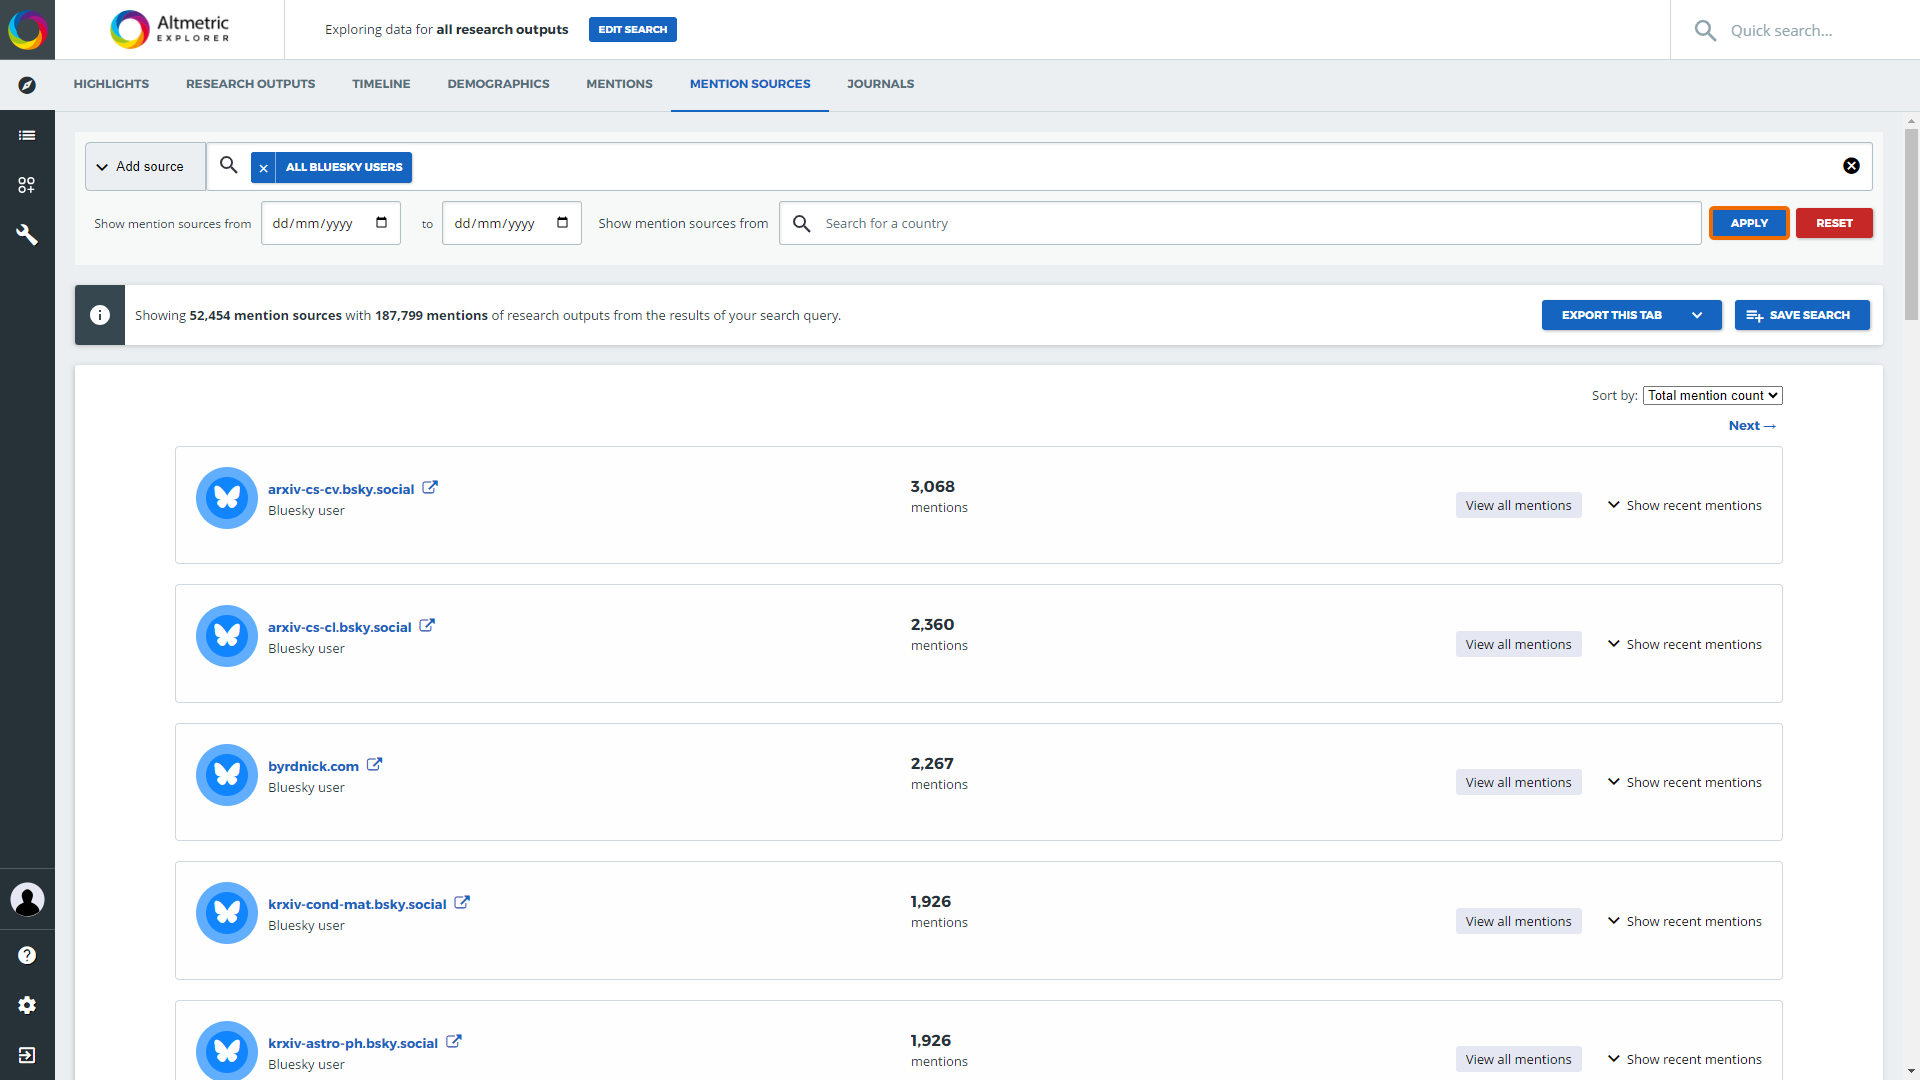This screenshot has width=1920, height=1080.
Task: Open the Export This Tab format dropdown arrow
Action: click(x=1698, y=315)
